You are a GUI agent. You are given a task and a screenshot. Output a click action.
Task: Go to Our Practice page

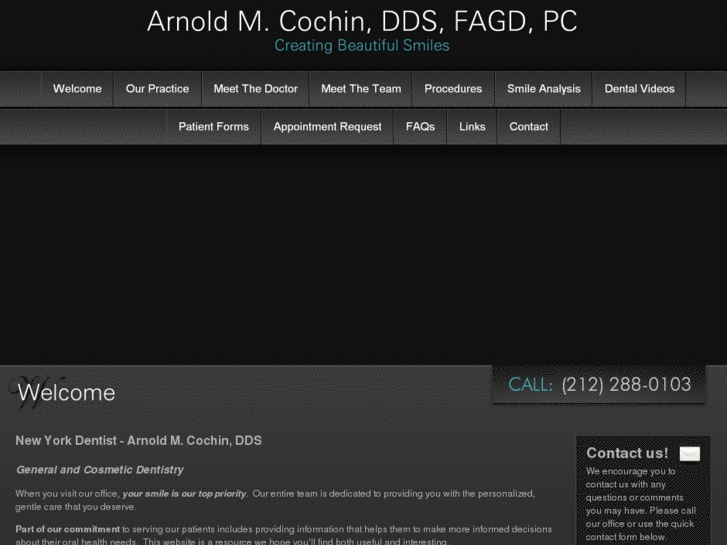click(157, 89)
